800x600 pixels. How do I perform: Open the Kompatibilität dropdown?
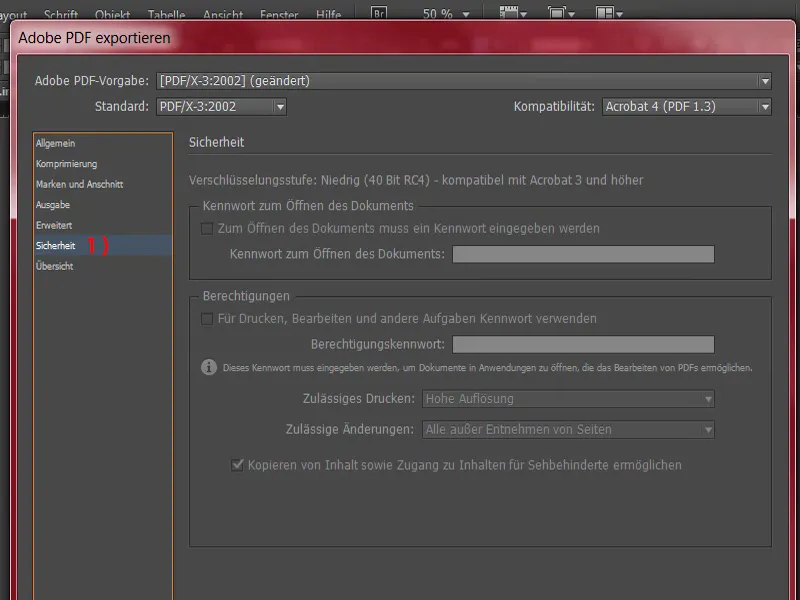tap(687, 107)
